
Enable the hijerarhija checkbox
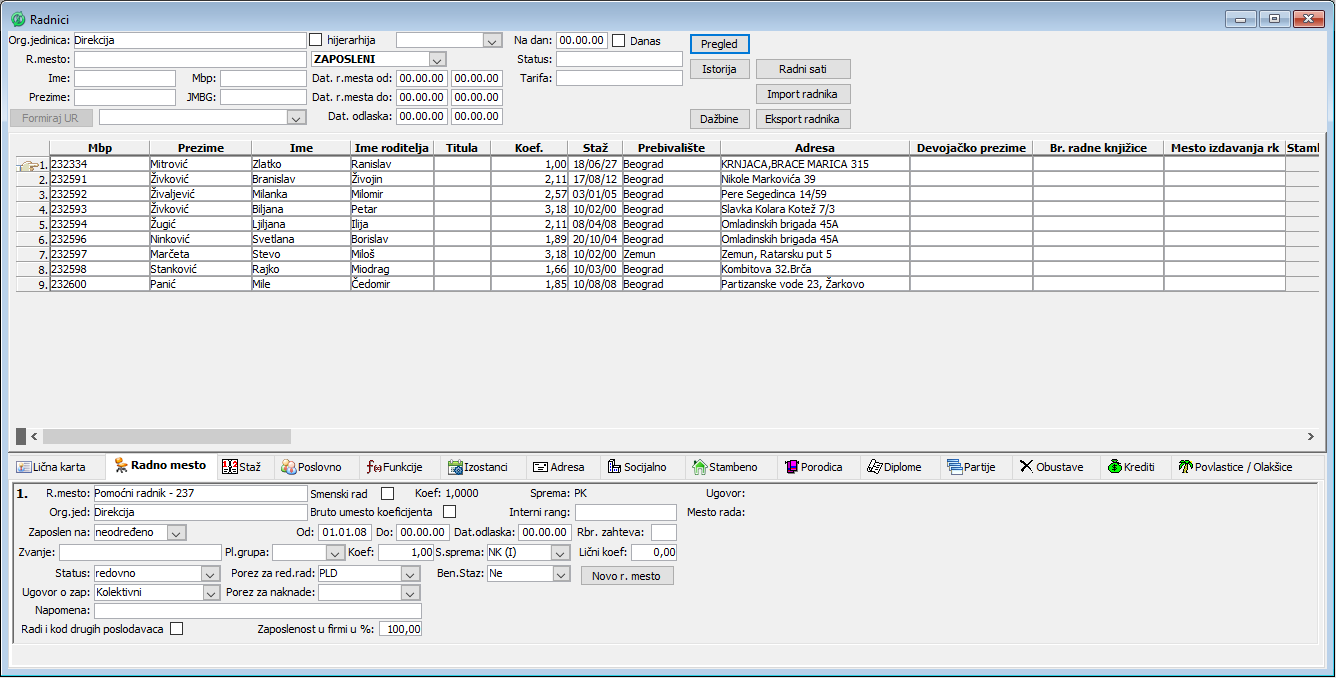316,40
